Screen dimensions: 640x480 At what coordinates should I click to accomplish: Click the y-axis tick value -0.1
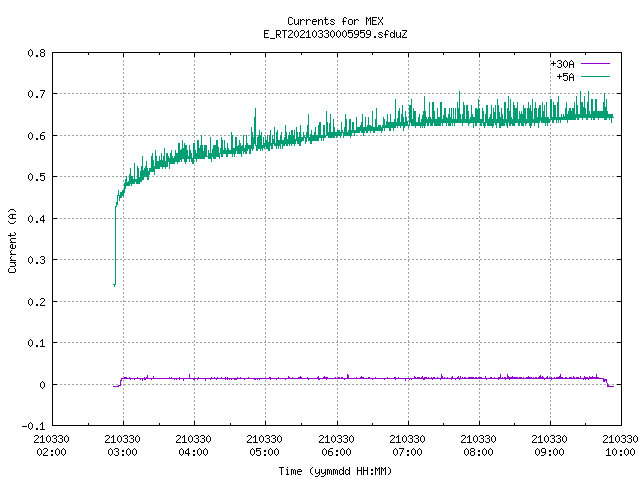pyautogui.click(x=33, y=426)
